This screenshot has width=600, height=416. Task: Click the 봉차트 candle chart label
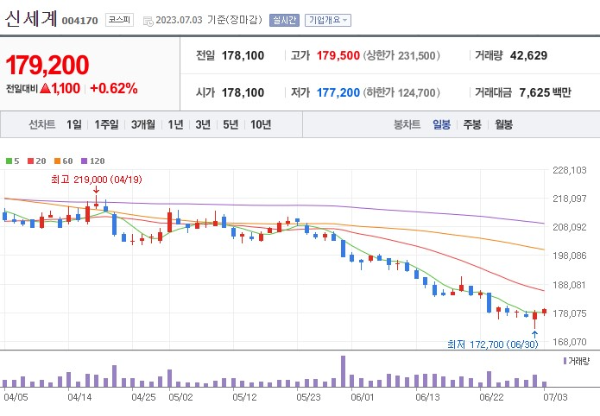coord(407,124)
